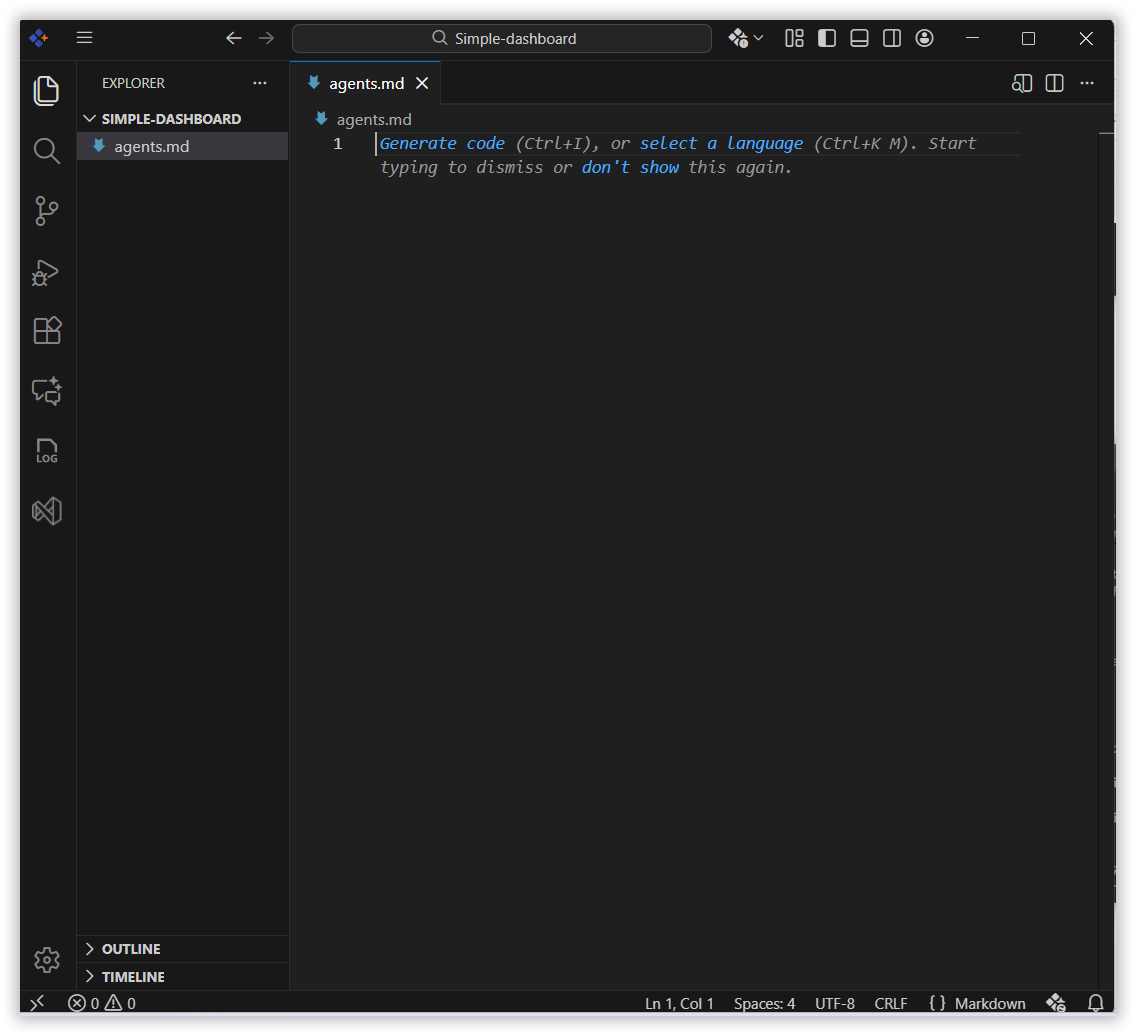Viewport: 1136px width, 1036px height.
Task: Split the editor right
Action: [1055, 83]
